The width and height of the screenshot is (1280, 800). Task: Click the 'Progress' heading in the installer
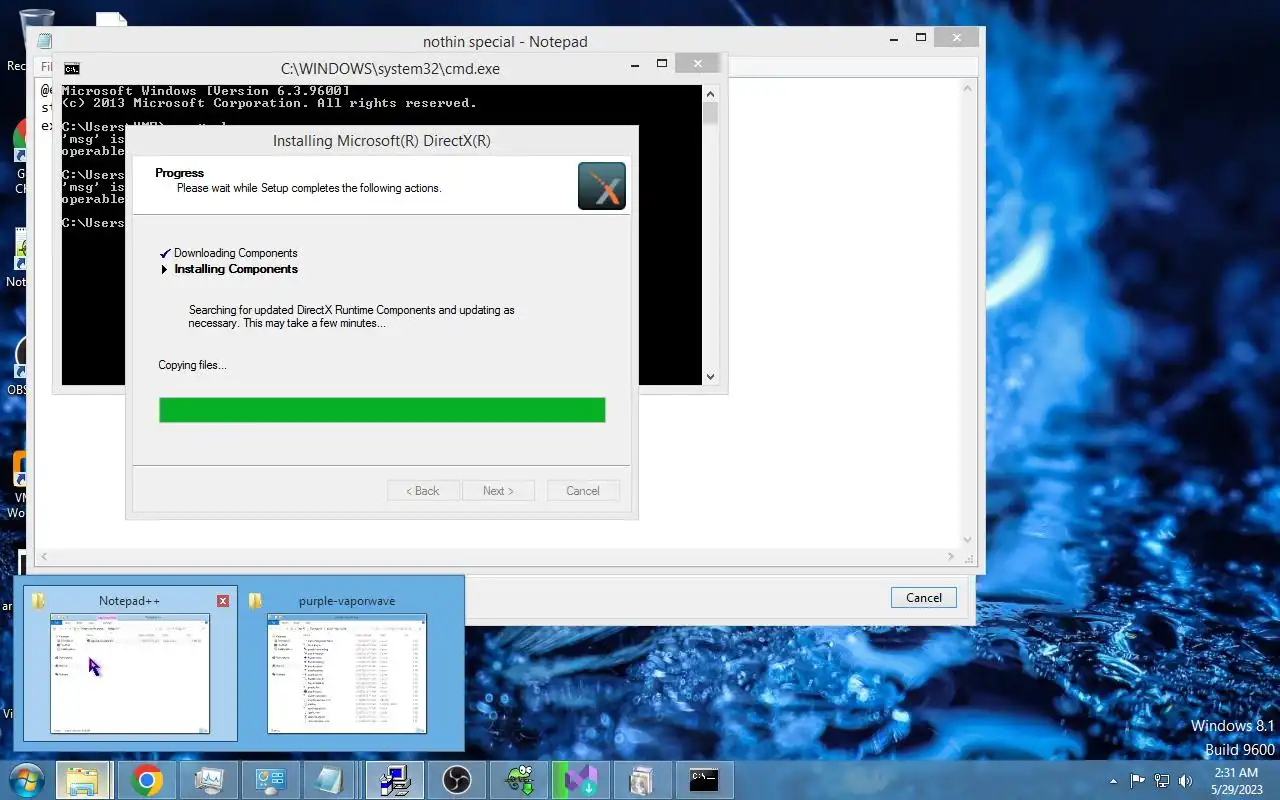pos(179,173)
